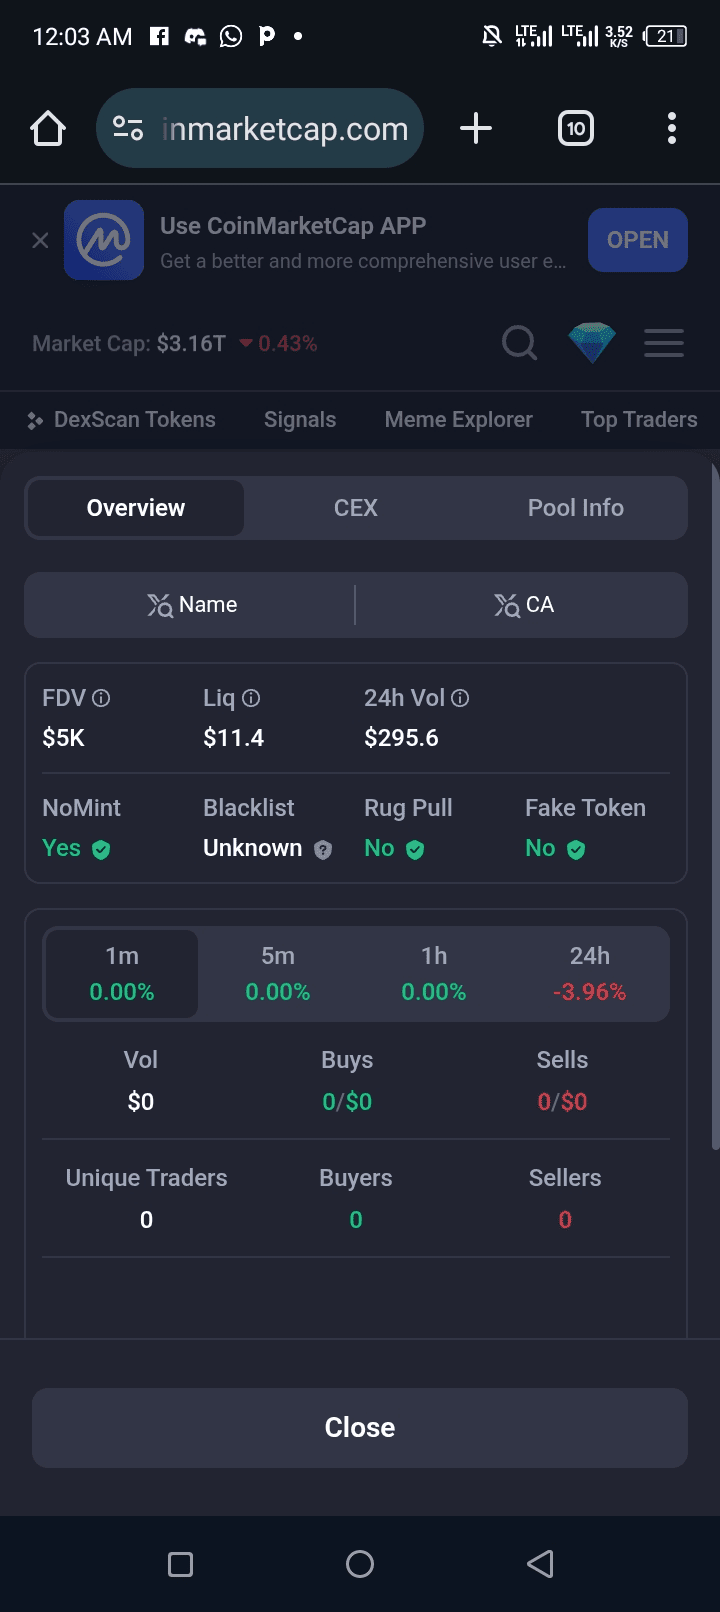The width and height of the screenshot is (720, 1612).
Task: Open the CoinMarketCap hamburger menu
Action: pos(664,343)
